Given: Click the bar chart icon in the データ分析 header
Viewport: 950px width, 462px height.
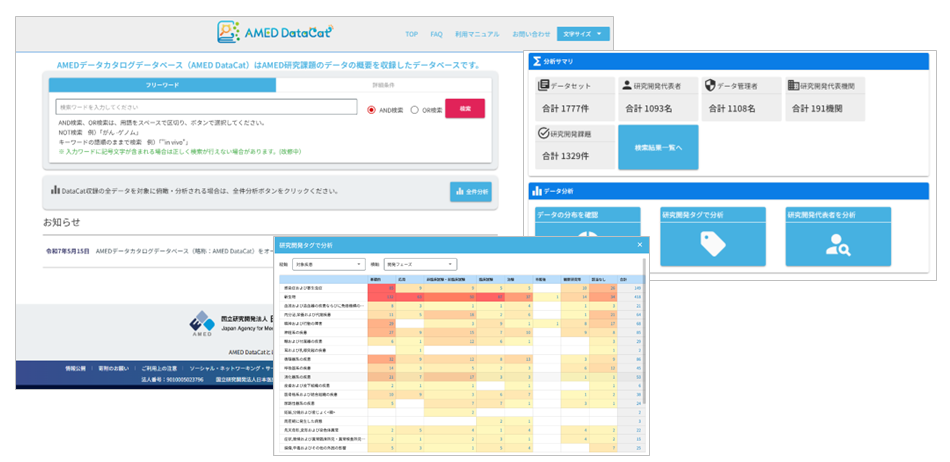Looking at the screenshot, I should (536, 191).
